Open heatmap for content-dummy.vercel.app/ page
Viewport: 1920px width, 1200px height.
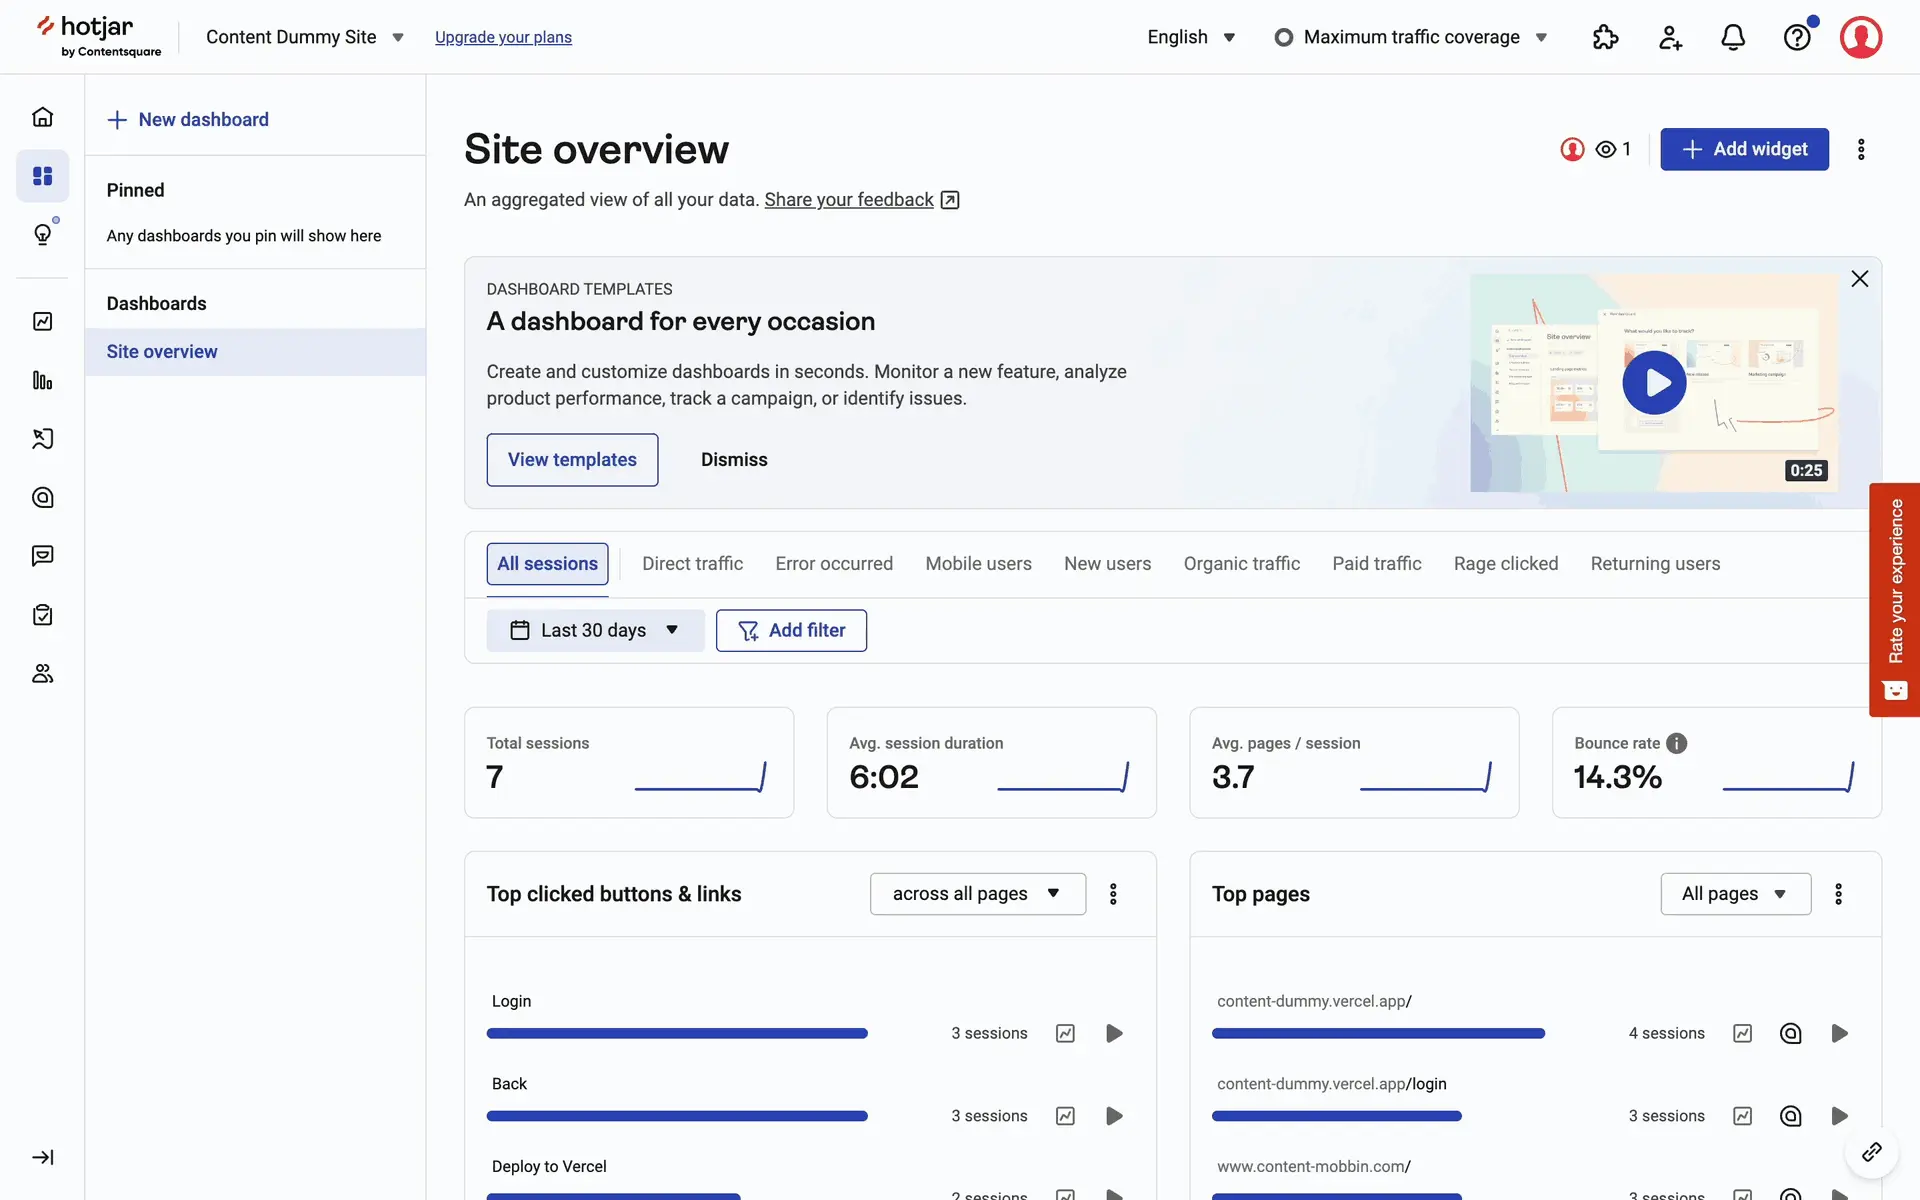1790,1033
